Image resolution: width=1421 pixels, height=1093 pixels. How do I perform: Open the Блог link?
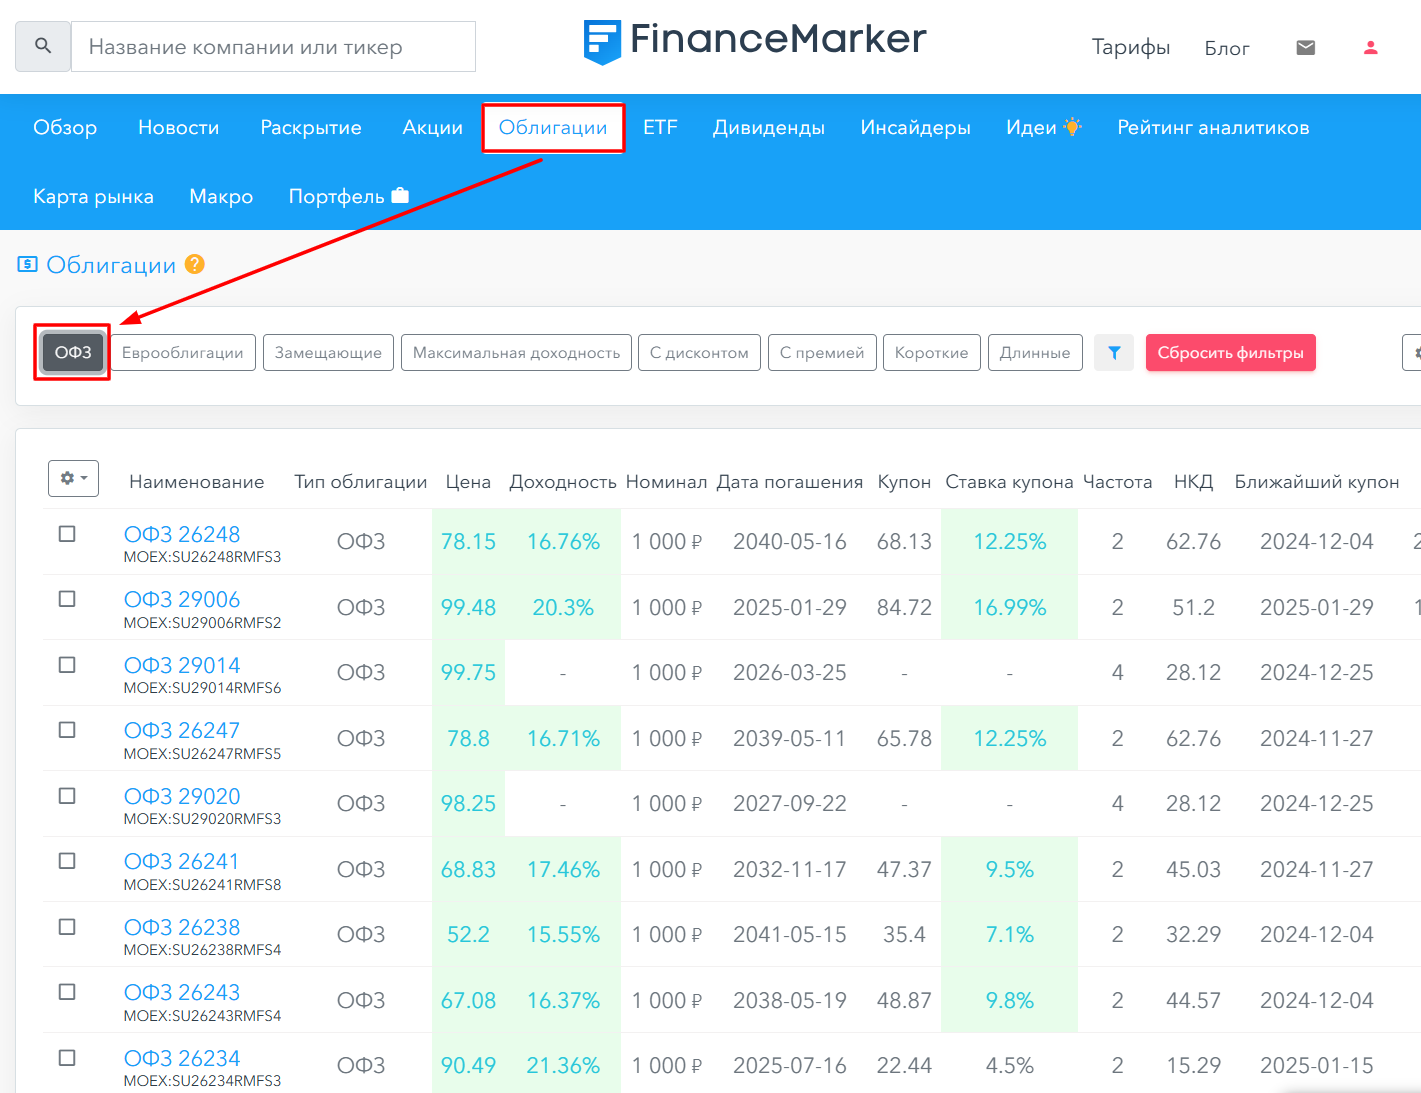point(1227,47)
